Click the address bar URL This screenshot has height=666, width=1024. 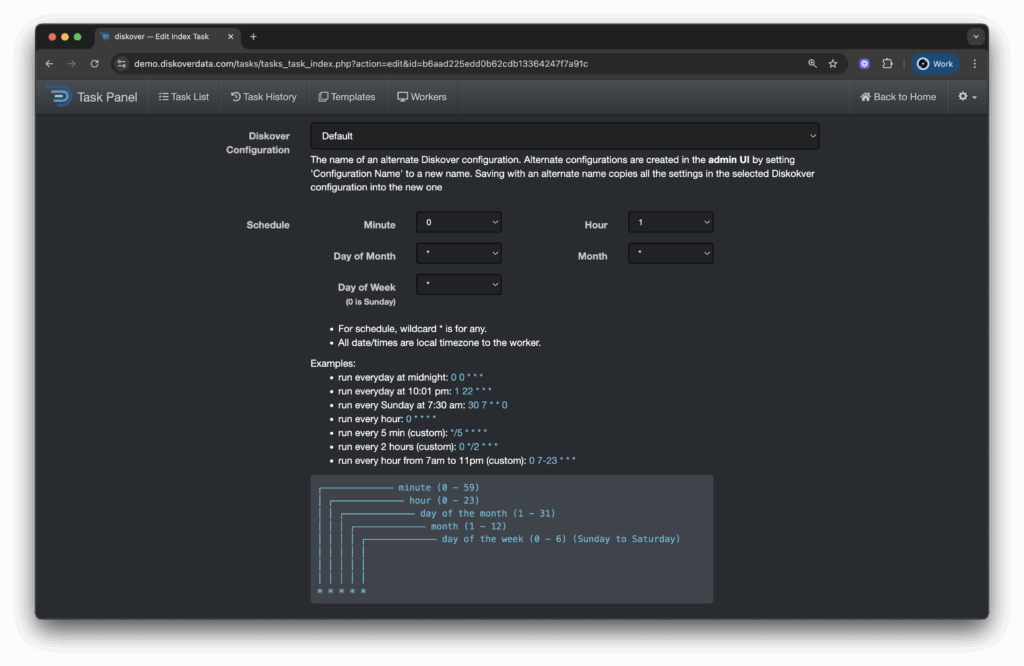coord(360,63)
